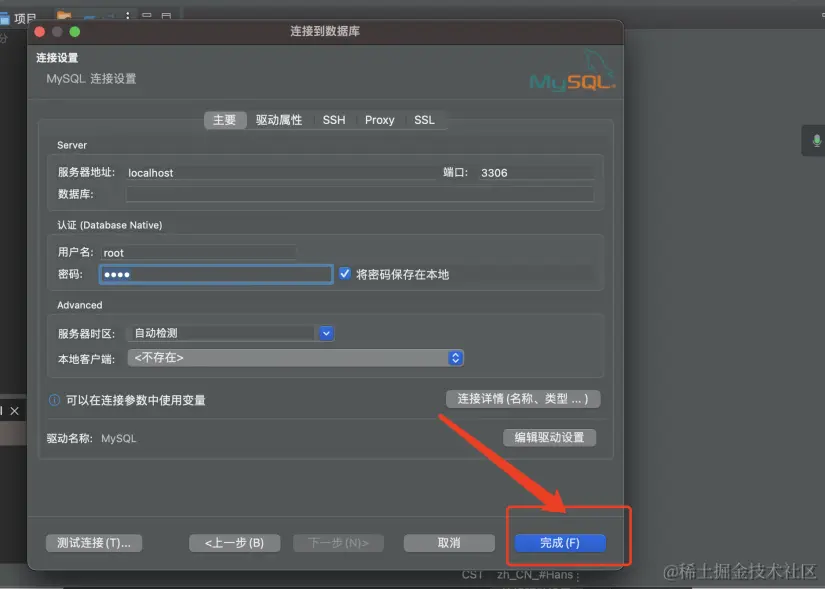Image resolution: width=825 pixels, height=589 pixels.
Task: Click the 端口: label
Action: [455, 172]
